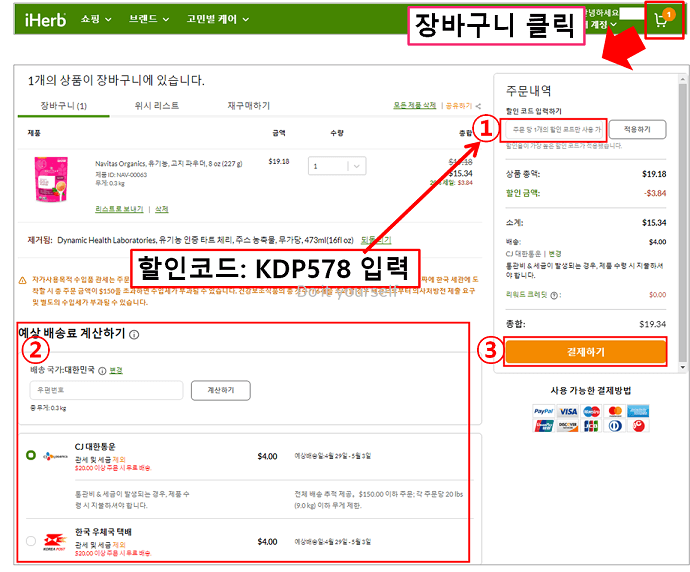Open the product quantity dropdown

point(337,166)
